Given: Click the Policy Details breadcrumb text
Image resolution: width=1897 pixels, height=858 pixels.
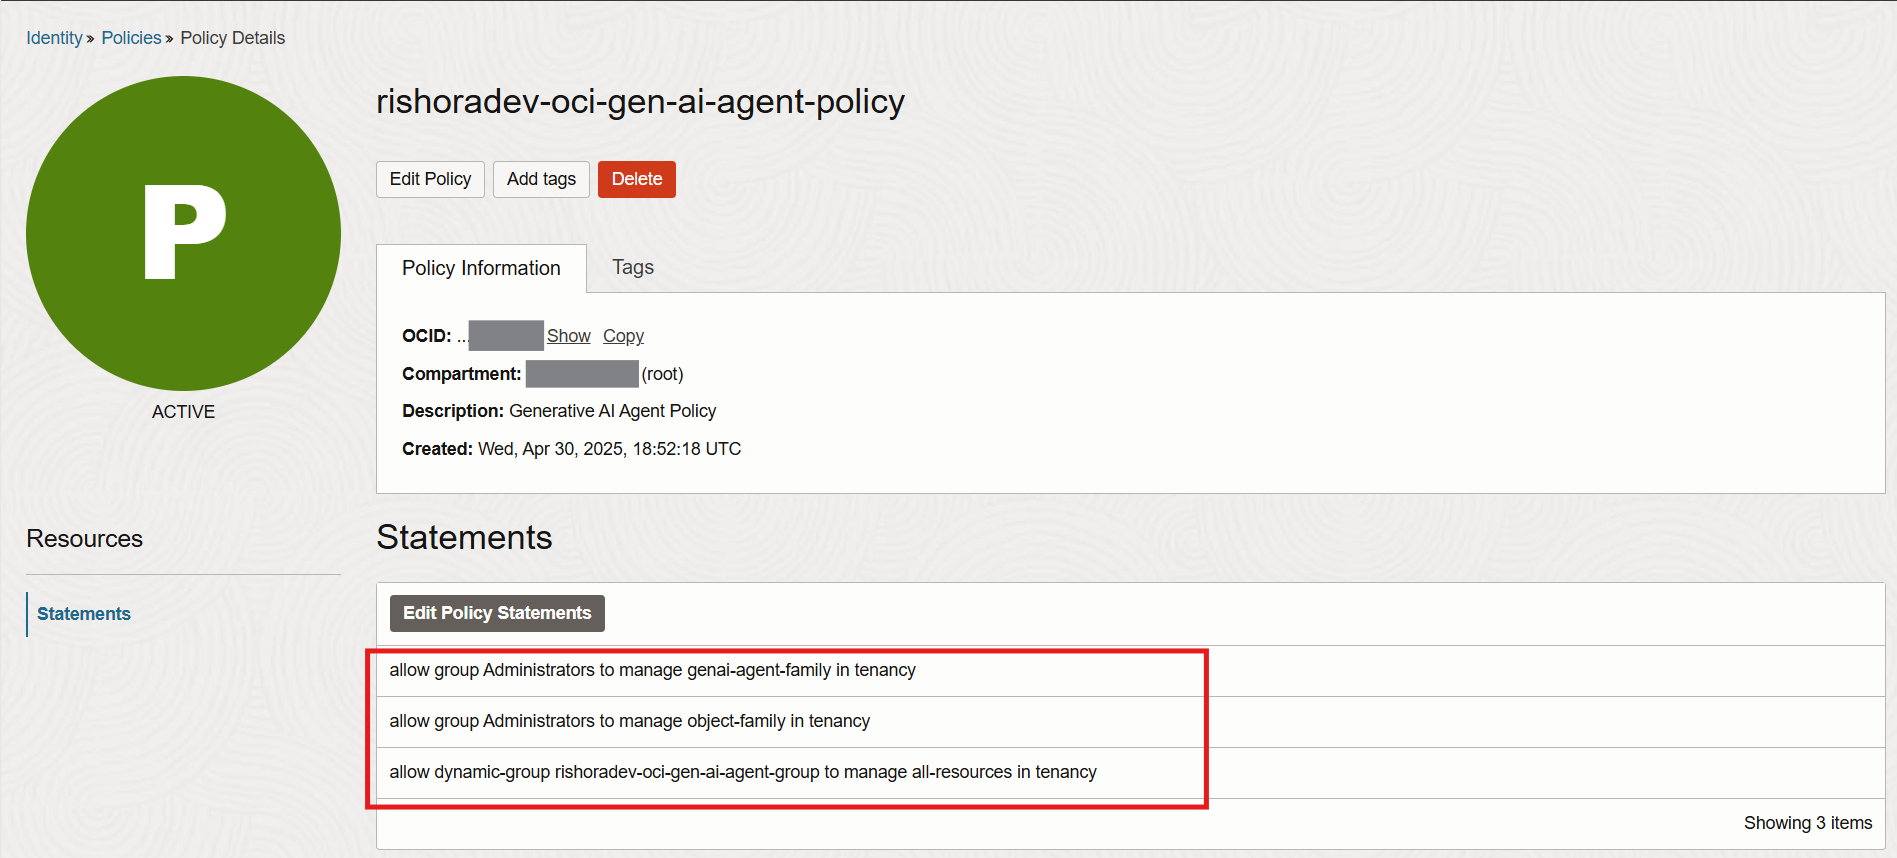Looking at the screenshot, I should tap(232, 37).
